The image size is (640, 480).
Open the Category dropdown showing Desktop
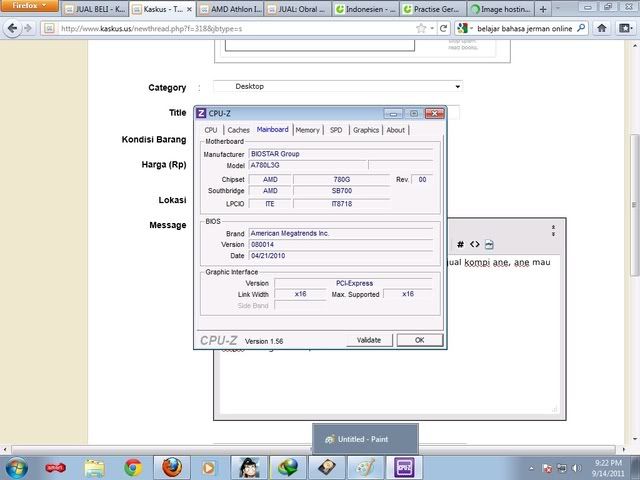pyautogui.click(x=338, y=87)
